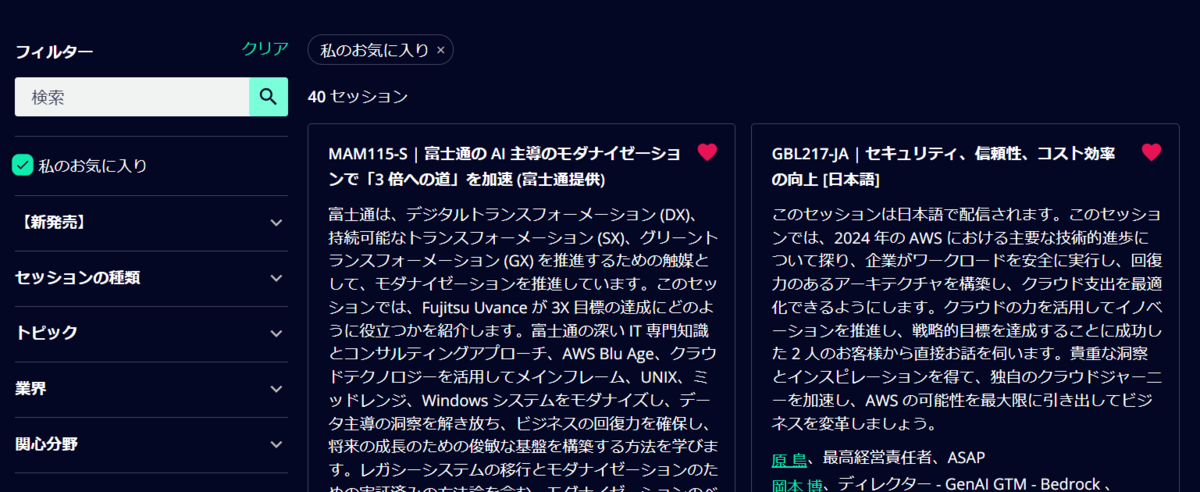Viewport: 1200px width, 492px height.
Task: Expand the 業界 filter section
Action: [x=151, y=389]
